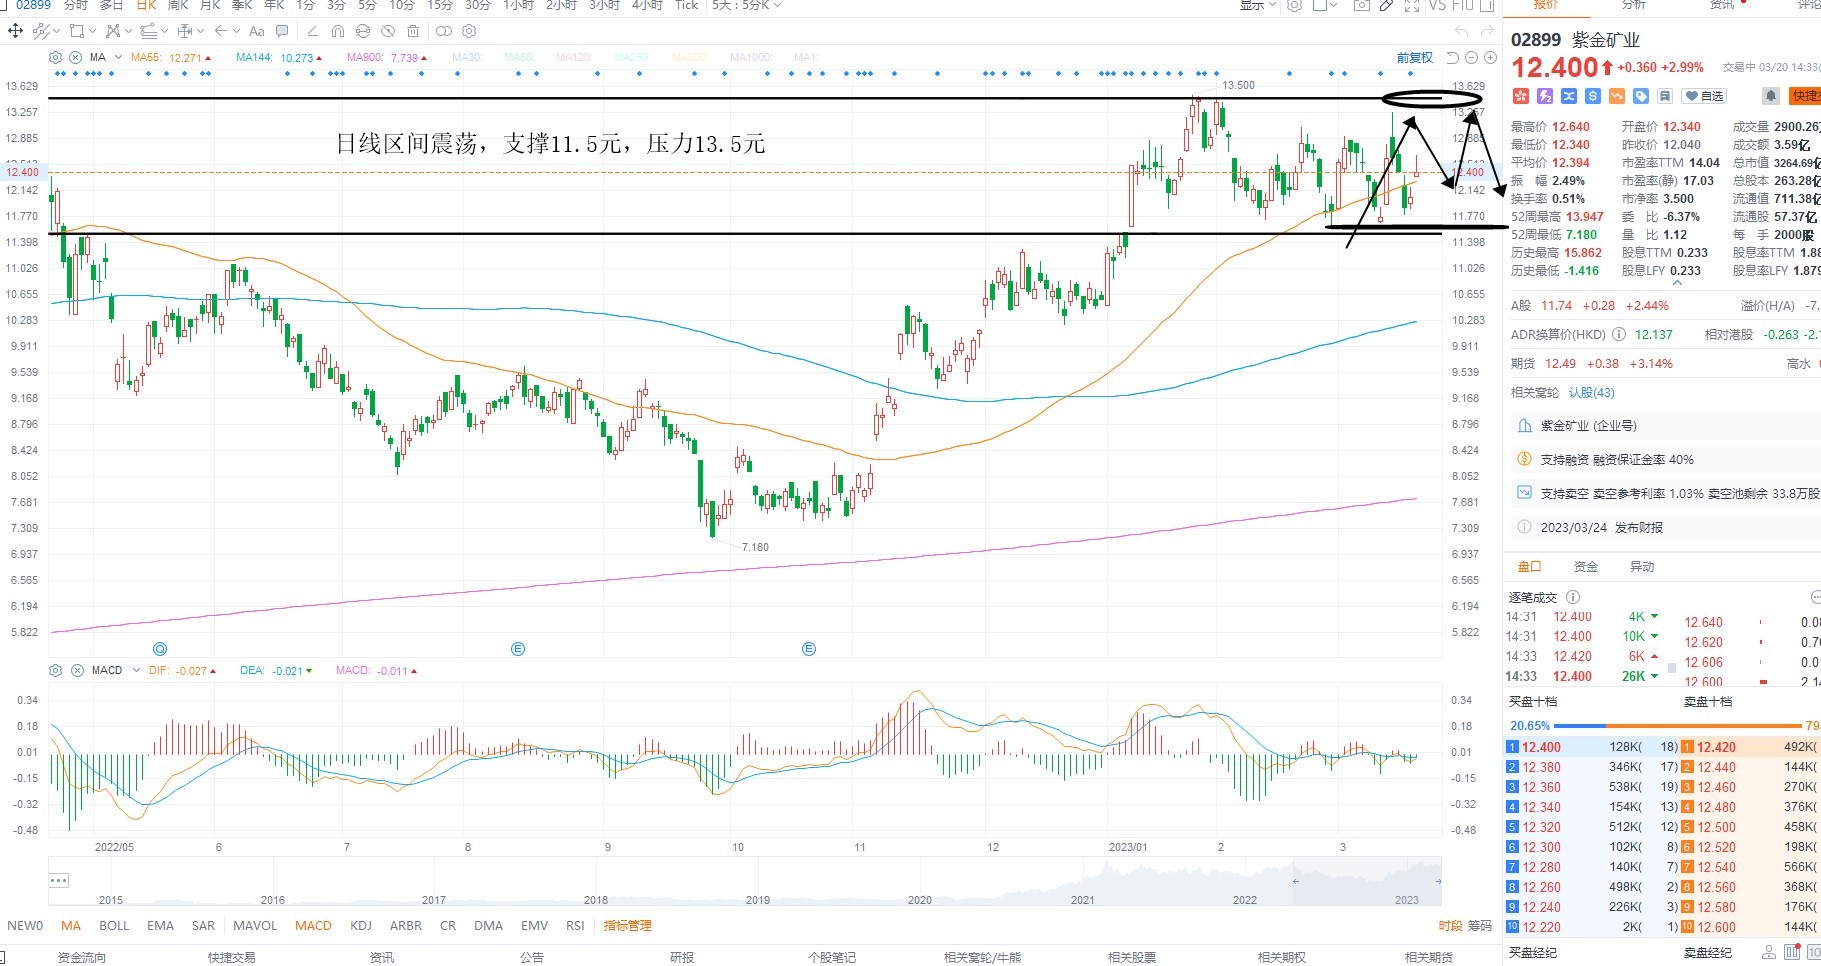
Task: Reset chart view with the rotate icon
Action: [1454, 58]
